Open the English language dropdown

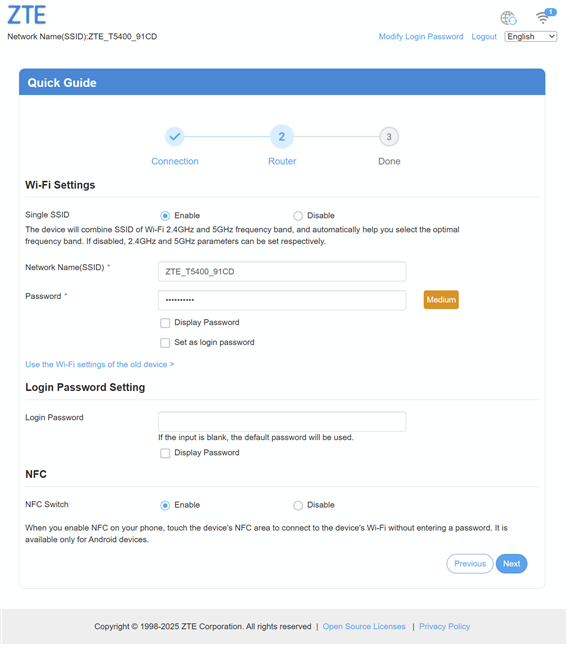(x=530, y=36)
